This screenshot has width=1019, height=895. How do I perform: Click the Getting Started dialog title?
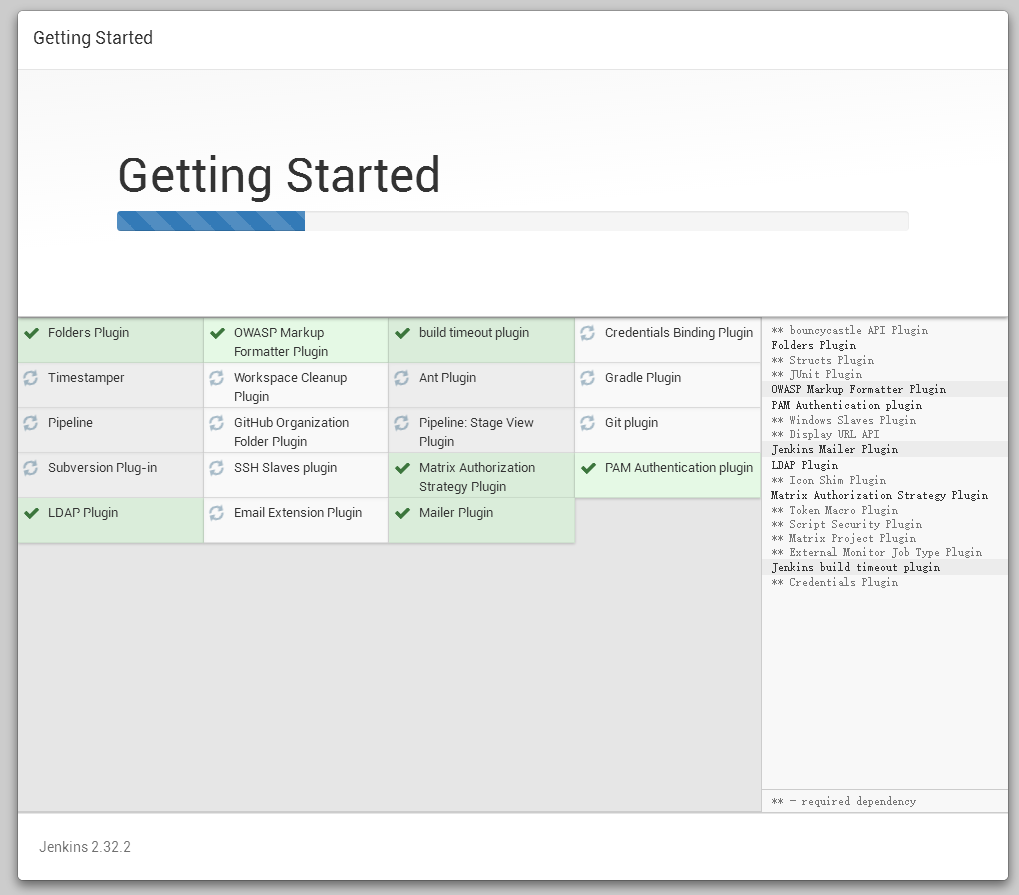pos(93,38)
